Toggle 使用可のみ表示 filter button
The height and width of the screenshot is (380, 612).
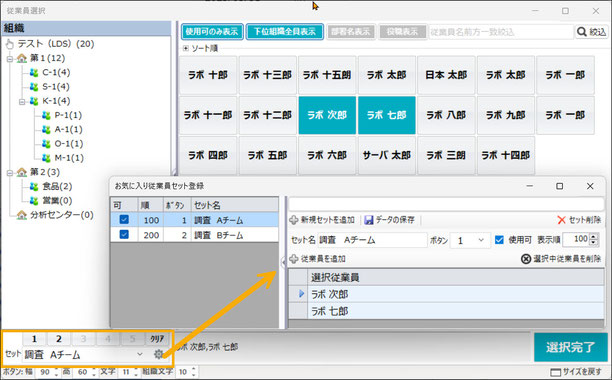pos(212,32)
